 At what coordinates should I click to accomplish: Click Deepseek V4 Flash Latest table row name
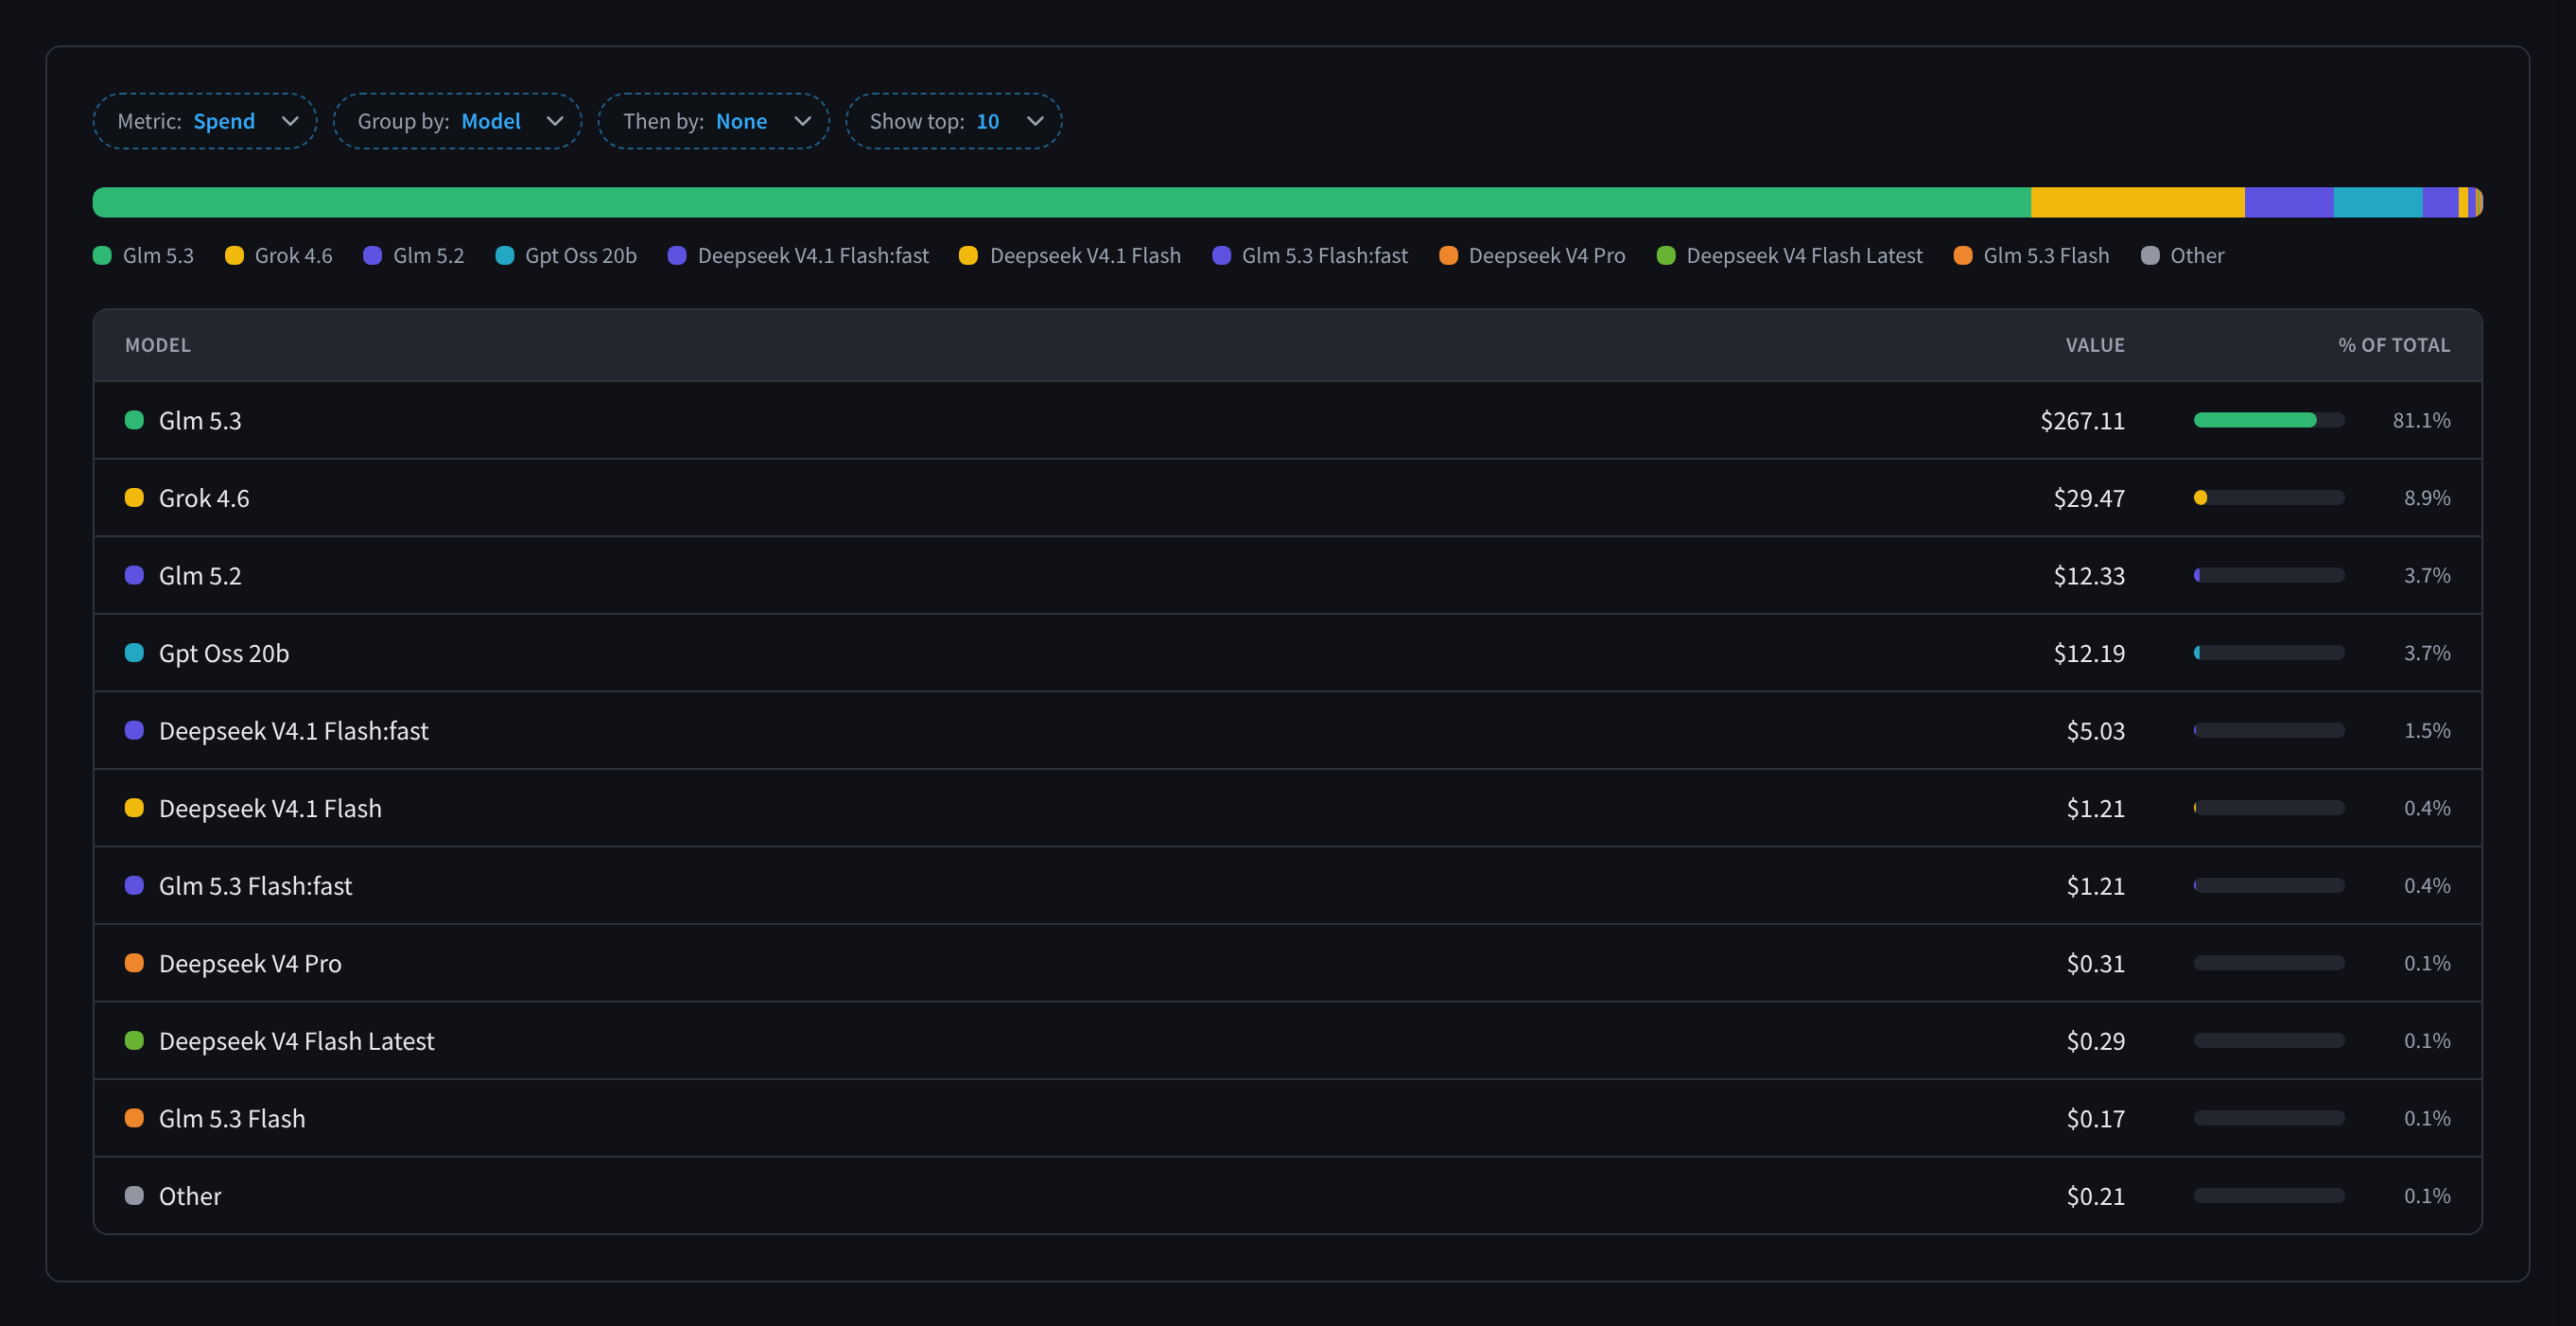coord(297,1040)
